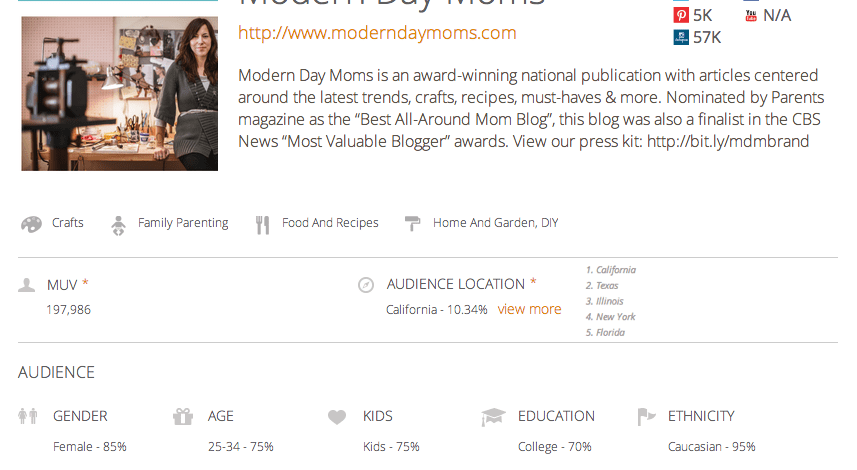Click the Audience Location compass icon
Image resolution: width=857 pixels, height=470 pixels.
pyautogui.click(x=366, y=285)
